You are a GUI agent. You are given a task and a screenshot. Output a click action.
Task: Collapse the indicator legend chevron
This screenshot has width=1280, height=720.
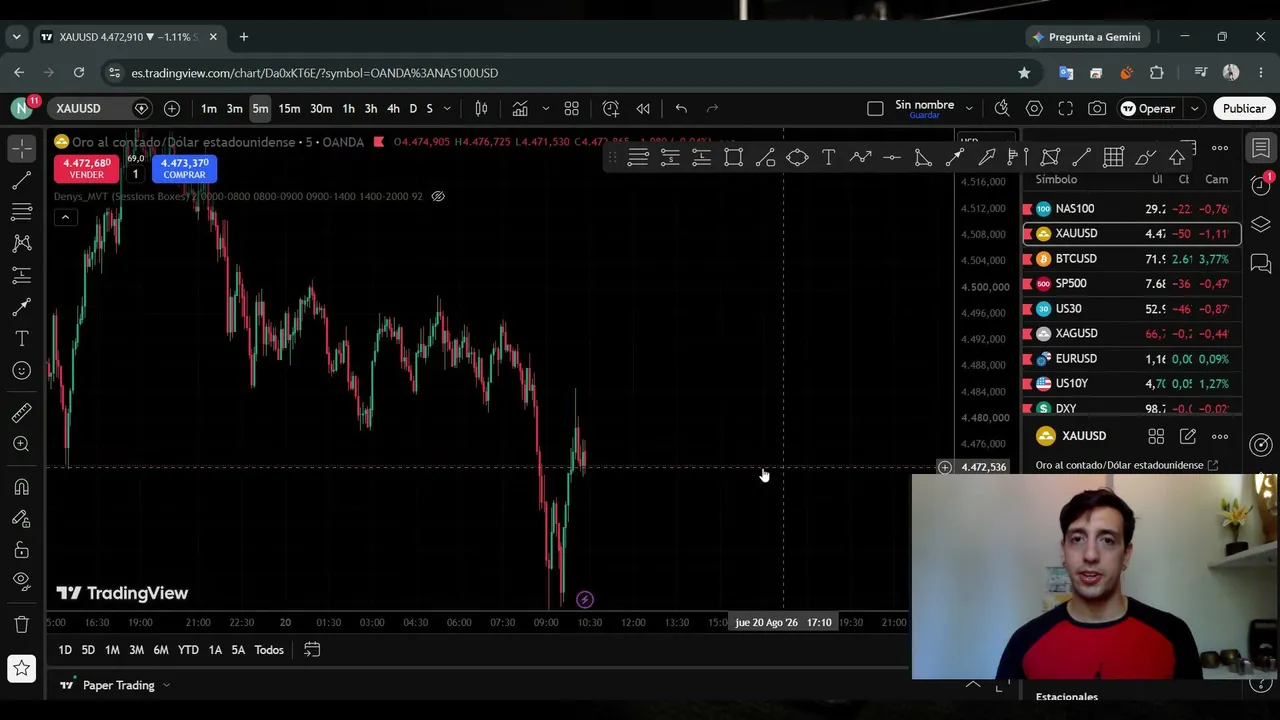[65, 217]
